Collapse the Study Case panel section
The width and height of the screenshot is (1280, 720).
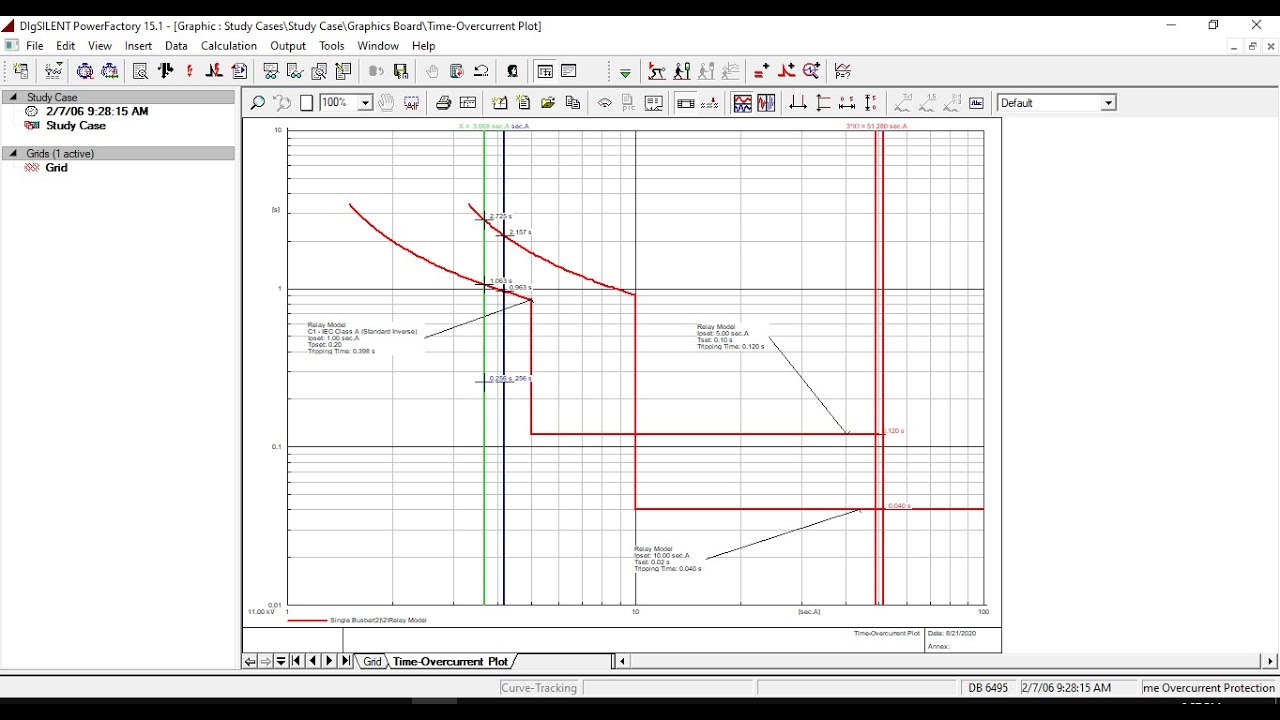click(x=13, y=97)
